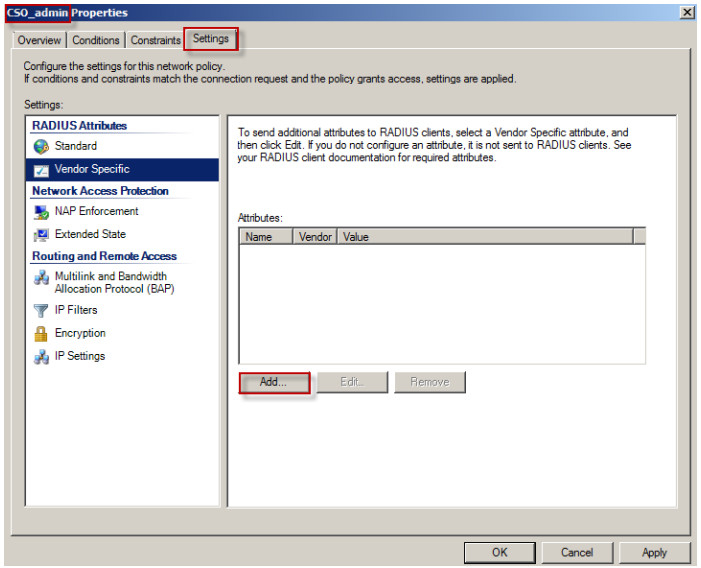Click the IP Settings network icon
This screenshot has height=568, width=701.
41,357
